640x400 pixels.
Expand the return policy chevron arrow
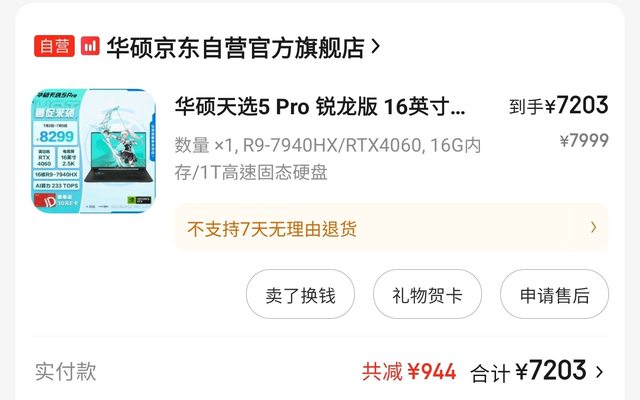pos(593,227)
